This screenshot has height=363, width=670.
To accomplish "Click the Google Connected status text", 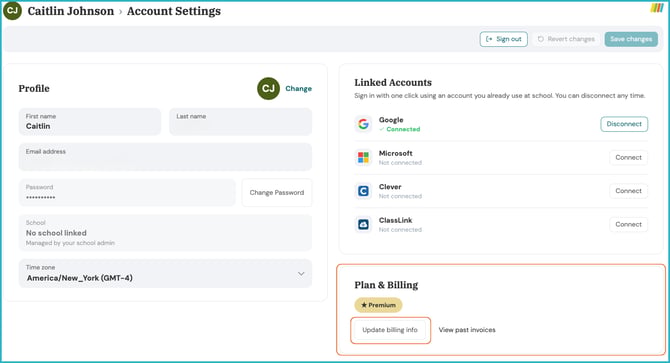I will [x=400, y=129].
